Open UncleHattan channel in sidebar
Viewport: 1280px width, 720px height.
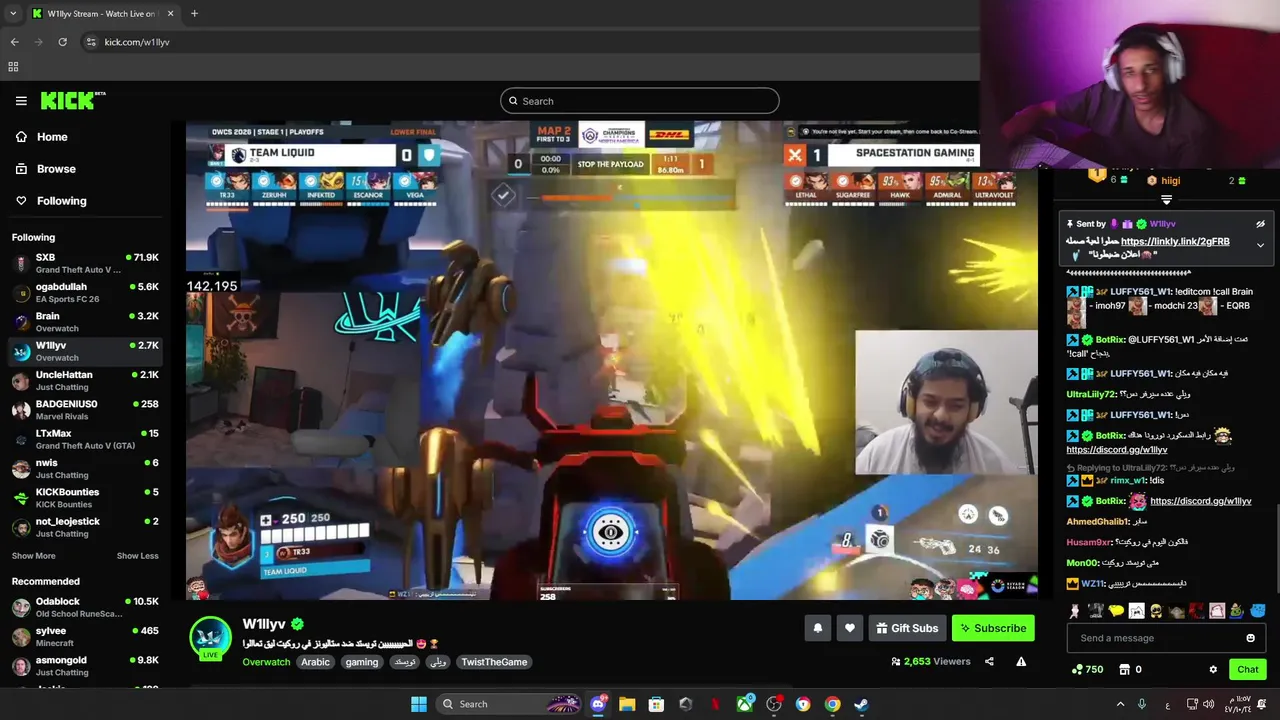(85, 381)
